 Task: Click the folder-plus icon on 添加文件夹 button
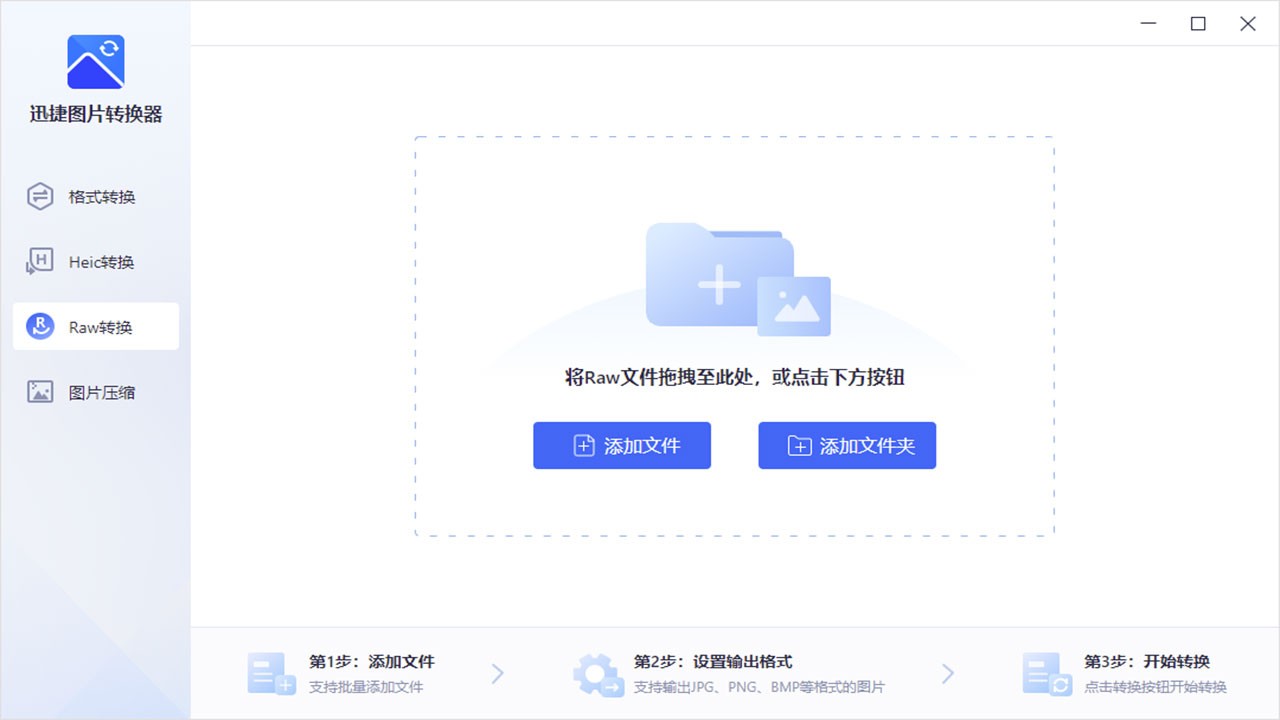tap(798, 445)
